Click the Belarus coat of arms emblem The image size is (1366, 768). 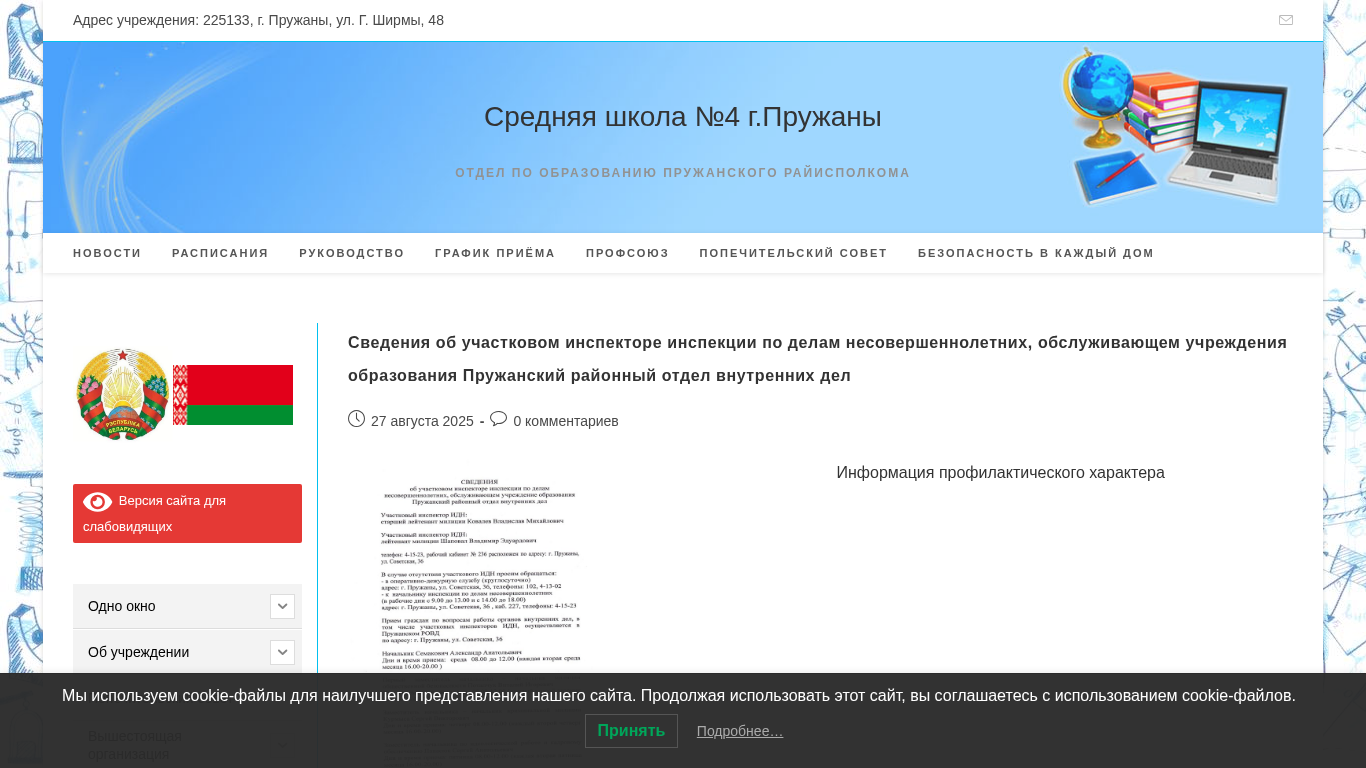122,394
